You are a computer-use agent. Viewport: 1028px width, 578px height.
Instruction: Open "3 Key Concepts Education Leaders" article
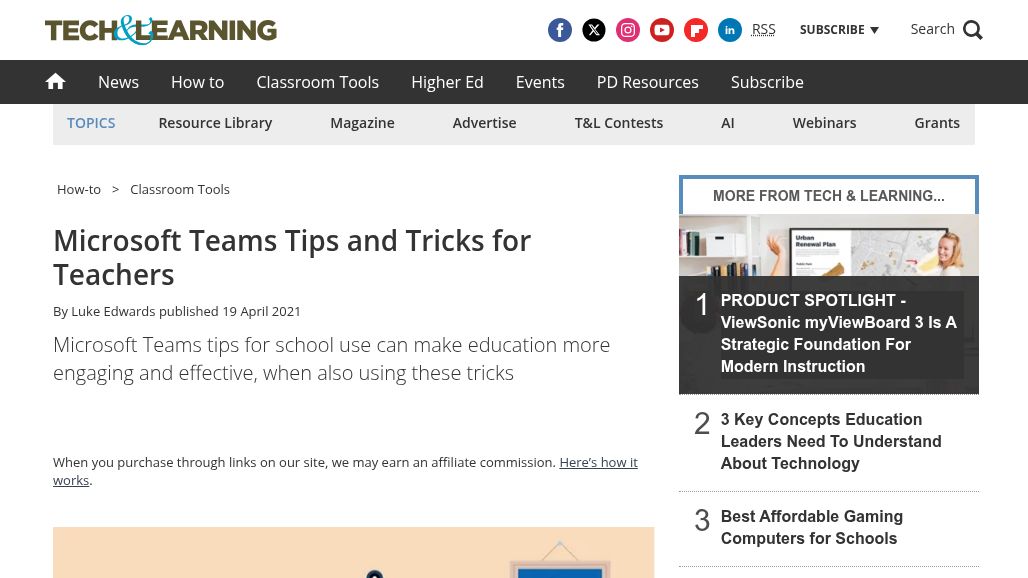click(x=831, y=441)
